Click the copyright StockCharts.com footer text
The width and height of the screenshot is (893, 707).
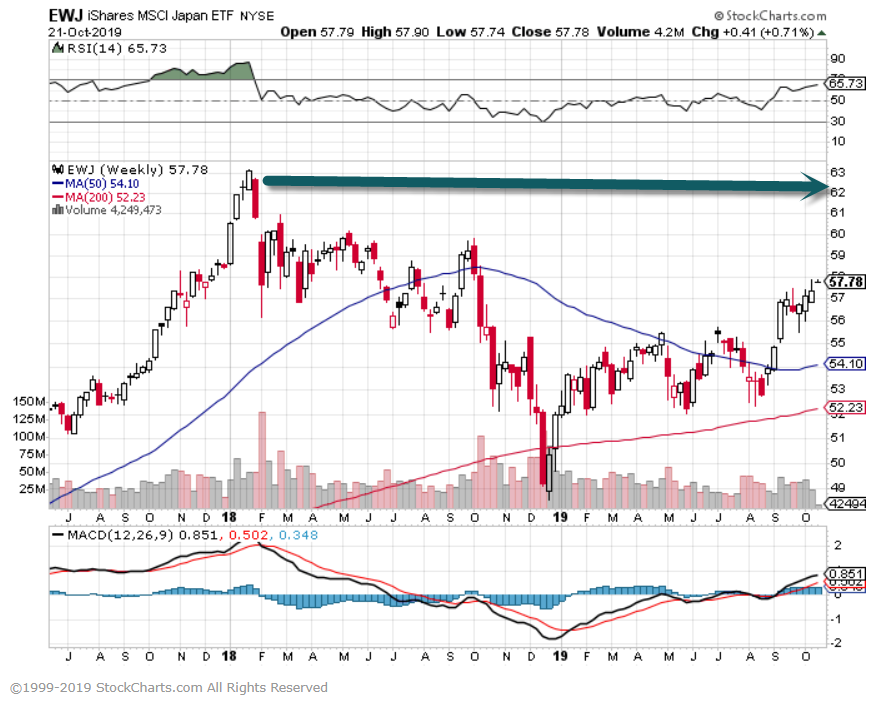pyautogui.click(x=169, y=688)
